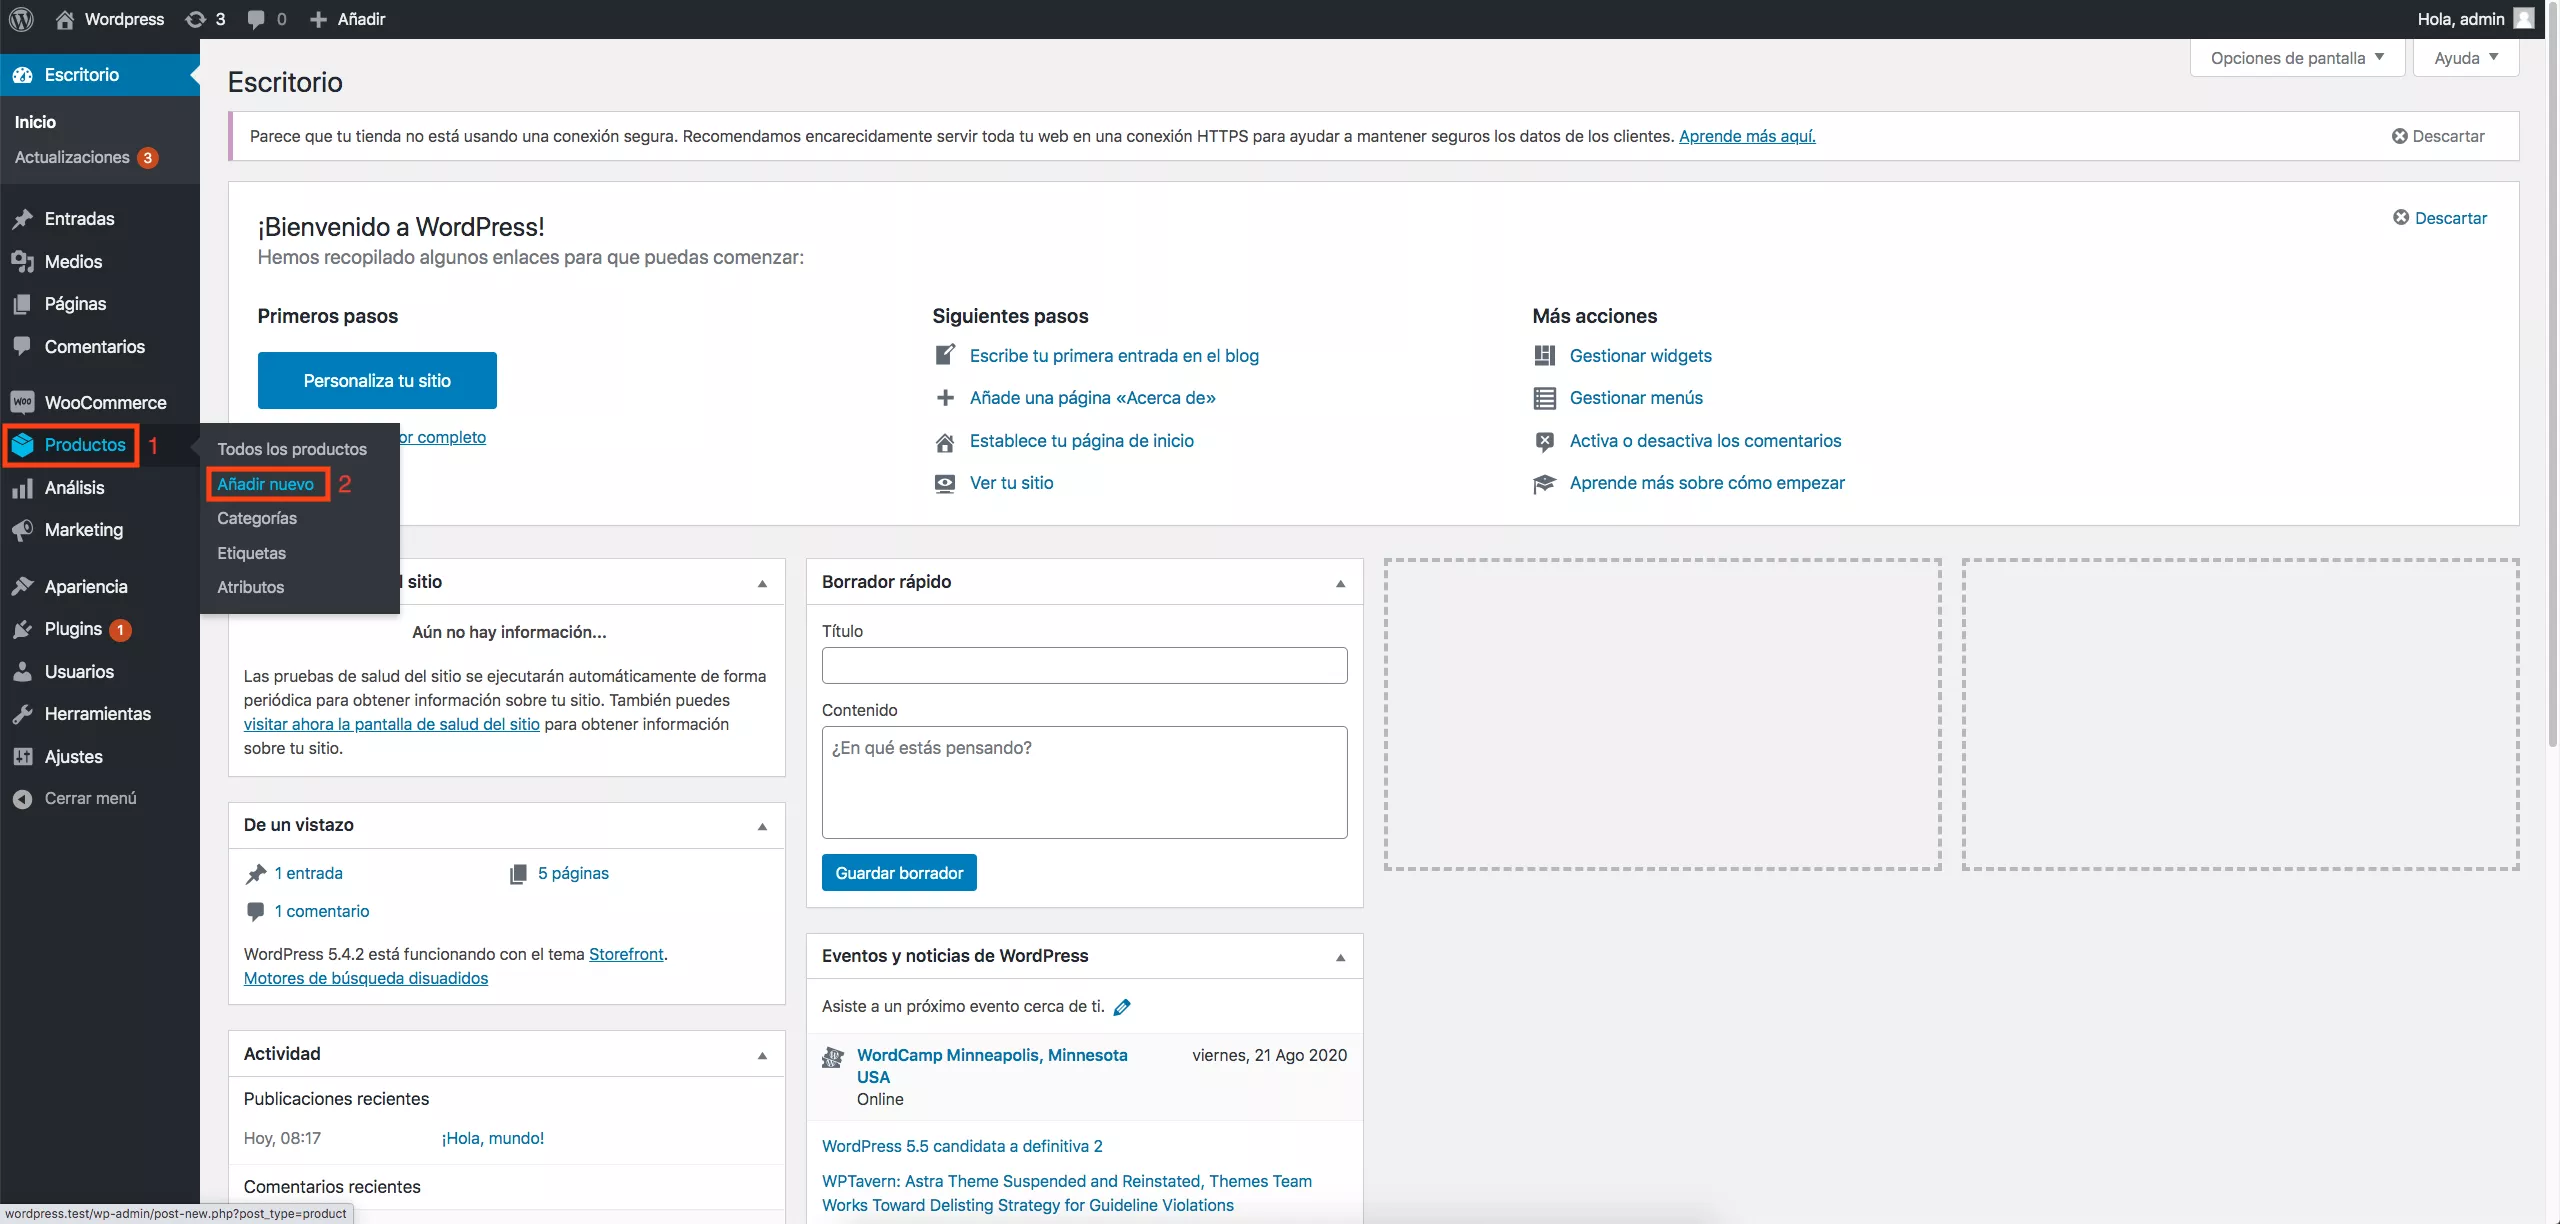The image size is (2560, 1224).
Task: Open the comments bubble icon in admin bar
Action: pos(256,19)
